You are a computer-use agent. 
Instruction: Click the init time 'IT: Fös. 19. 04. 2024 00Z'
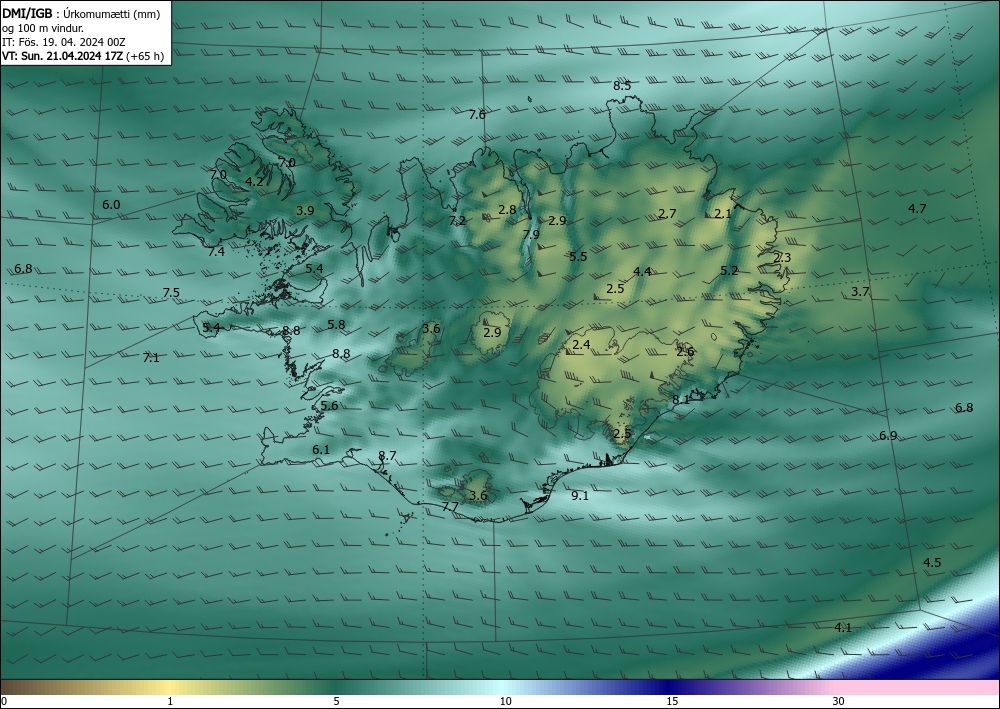(x=64, y=42)
